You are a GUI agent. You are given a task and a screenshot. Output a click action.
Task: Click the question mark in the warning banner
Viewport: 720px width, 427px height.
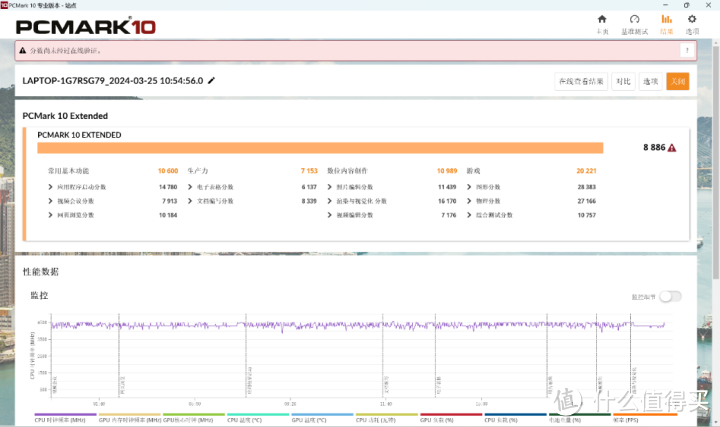[687, 50]
